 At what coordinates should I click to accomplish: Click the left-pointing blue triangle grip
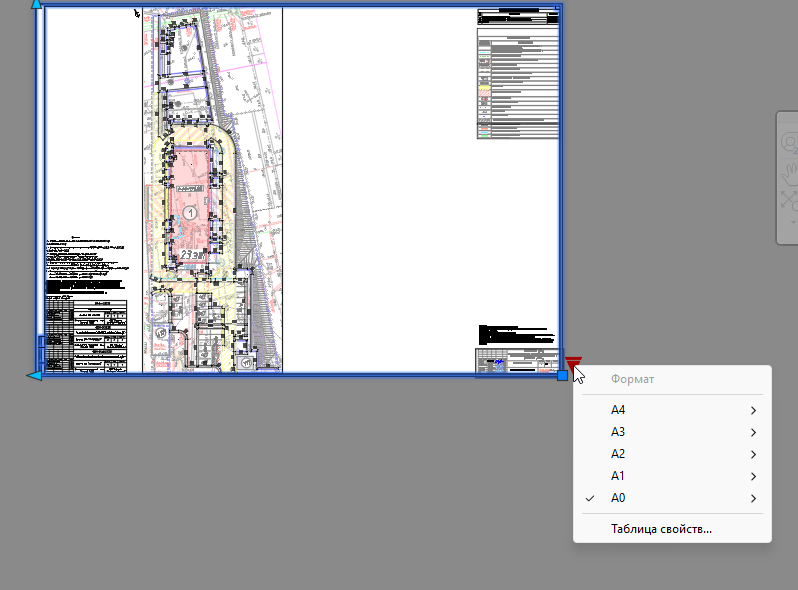coord(34,376)
